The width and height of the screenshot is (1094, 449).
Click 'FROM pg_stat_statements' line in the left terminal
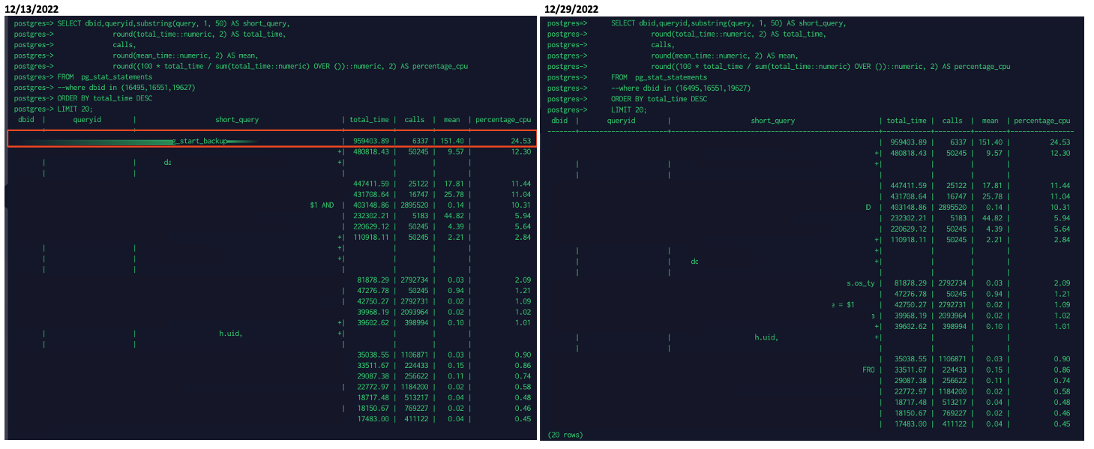click(76, 76)
